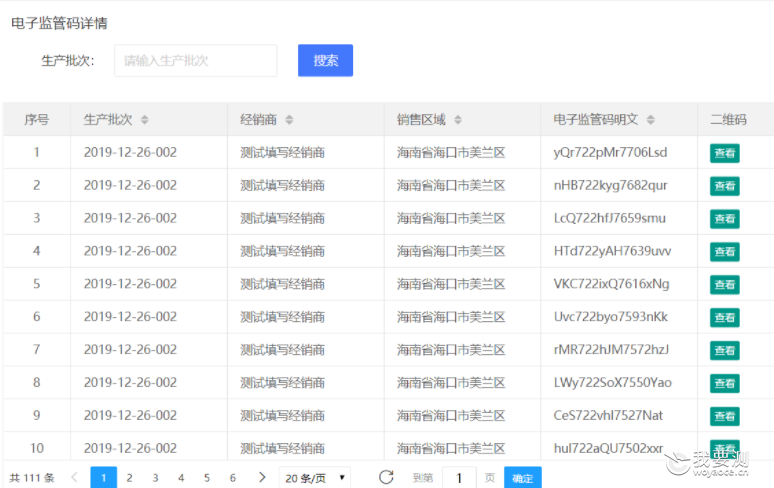The width and height of the screenshot is (774, 488).
Task: View QR code for HTd722yAH7639uvv
Action: click(x=725, y=252)
